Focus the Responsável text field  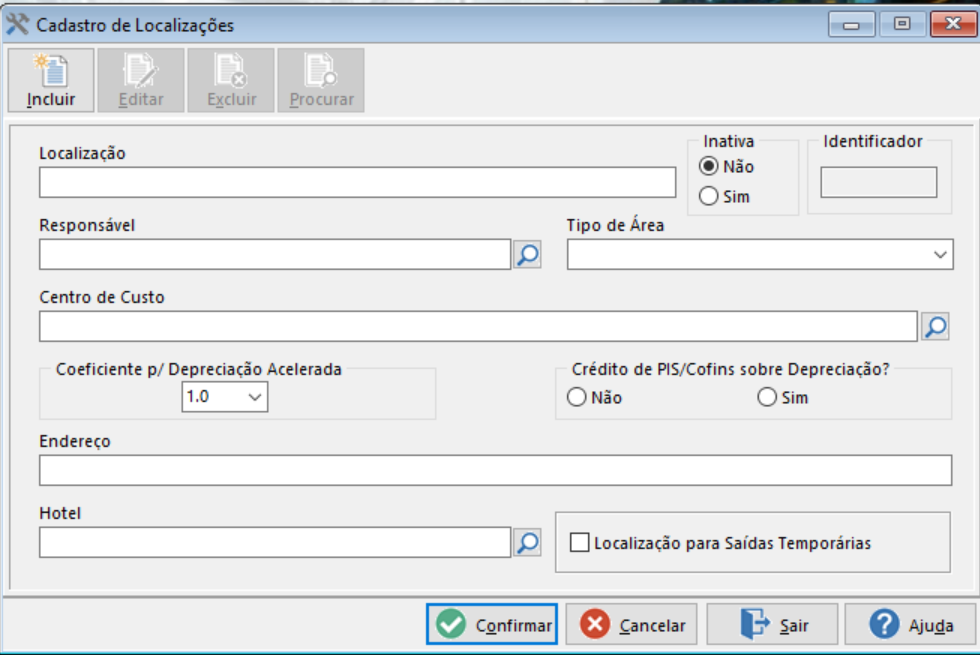(275, 254)
